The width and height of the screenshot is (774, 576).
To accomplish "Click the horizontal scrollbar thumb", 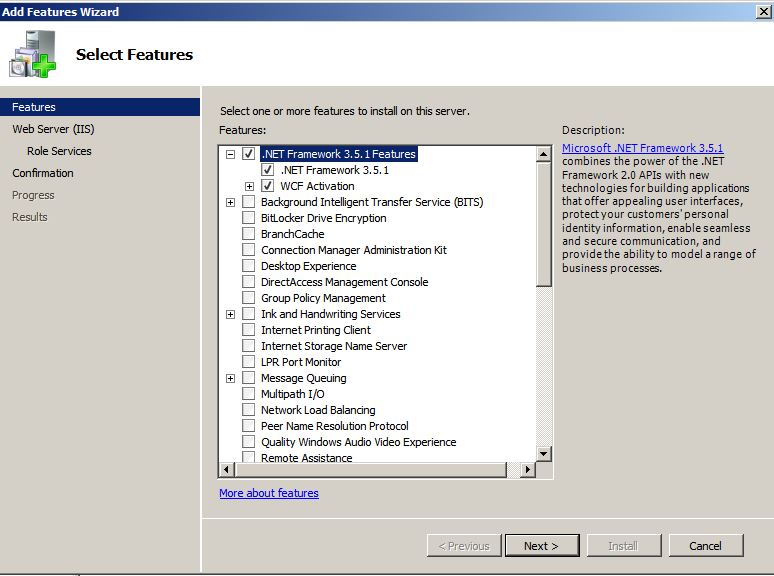I will [x=371, y=469].
